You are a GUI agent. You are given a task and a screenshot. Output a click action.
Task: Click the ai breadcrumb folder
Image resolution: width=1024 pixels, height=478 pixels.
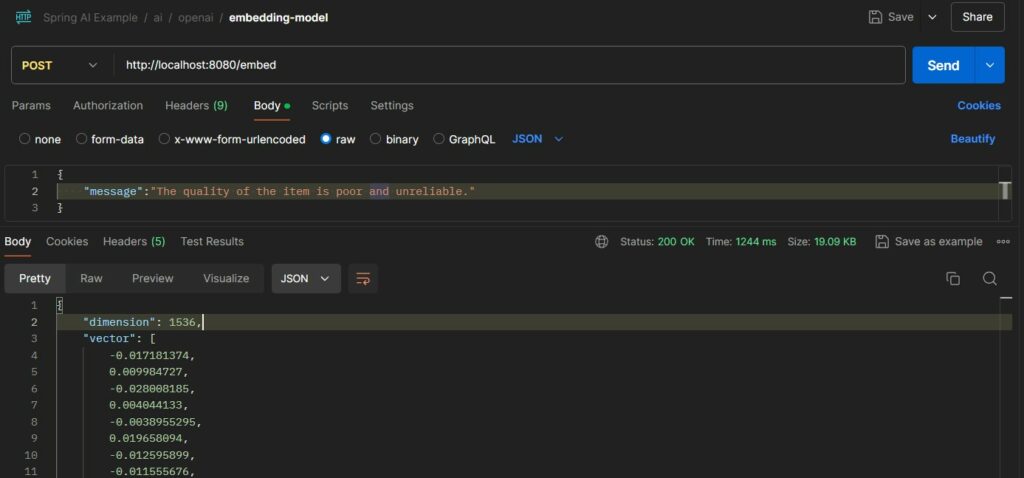click(x=158, y=18)
